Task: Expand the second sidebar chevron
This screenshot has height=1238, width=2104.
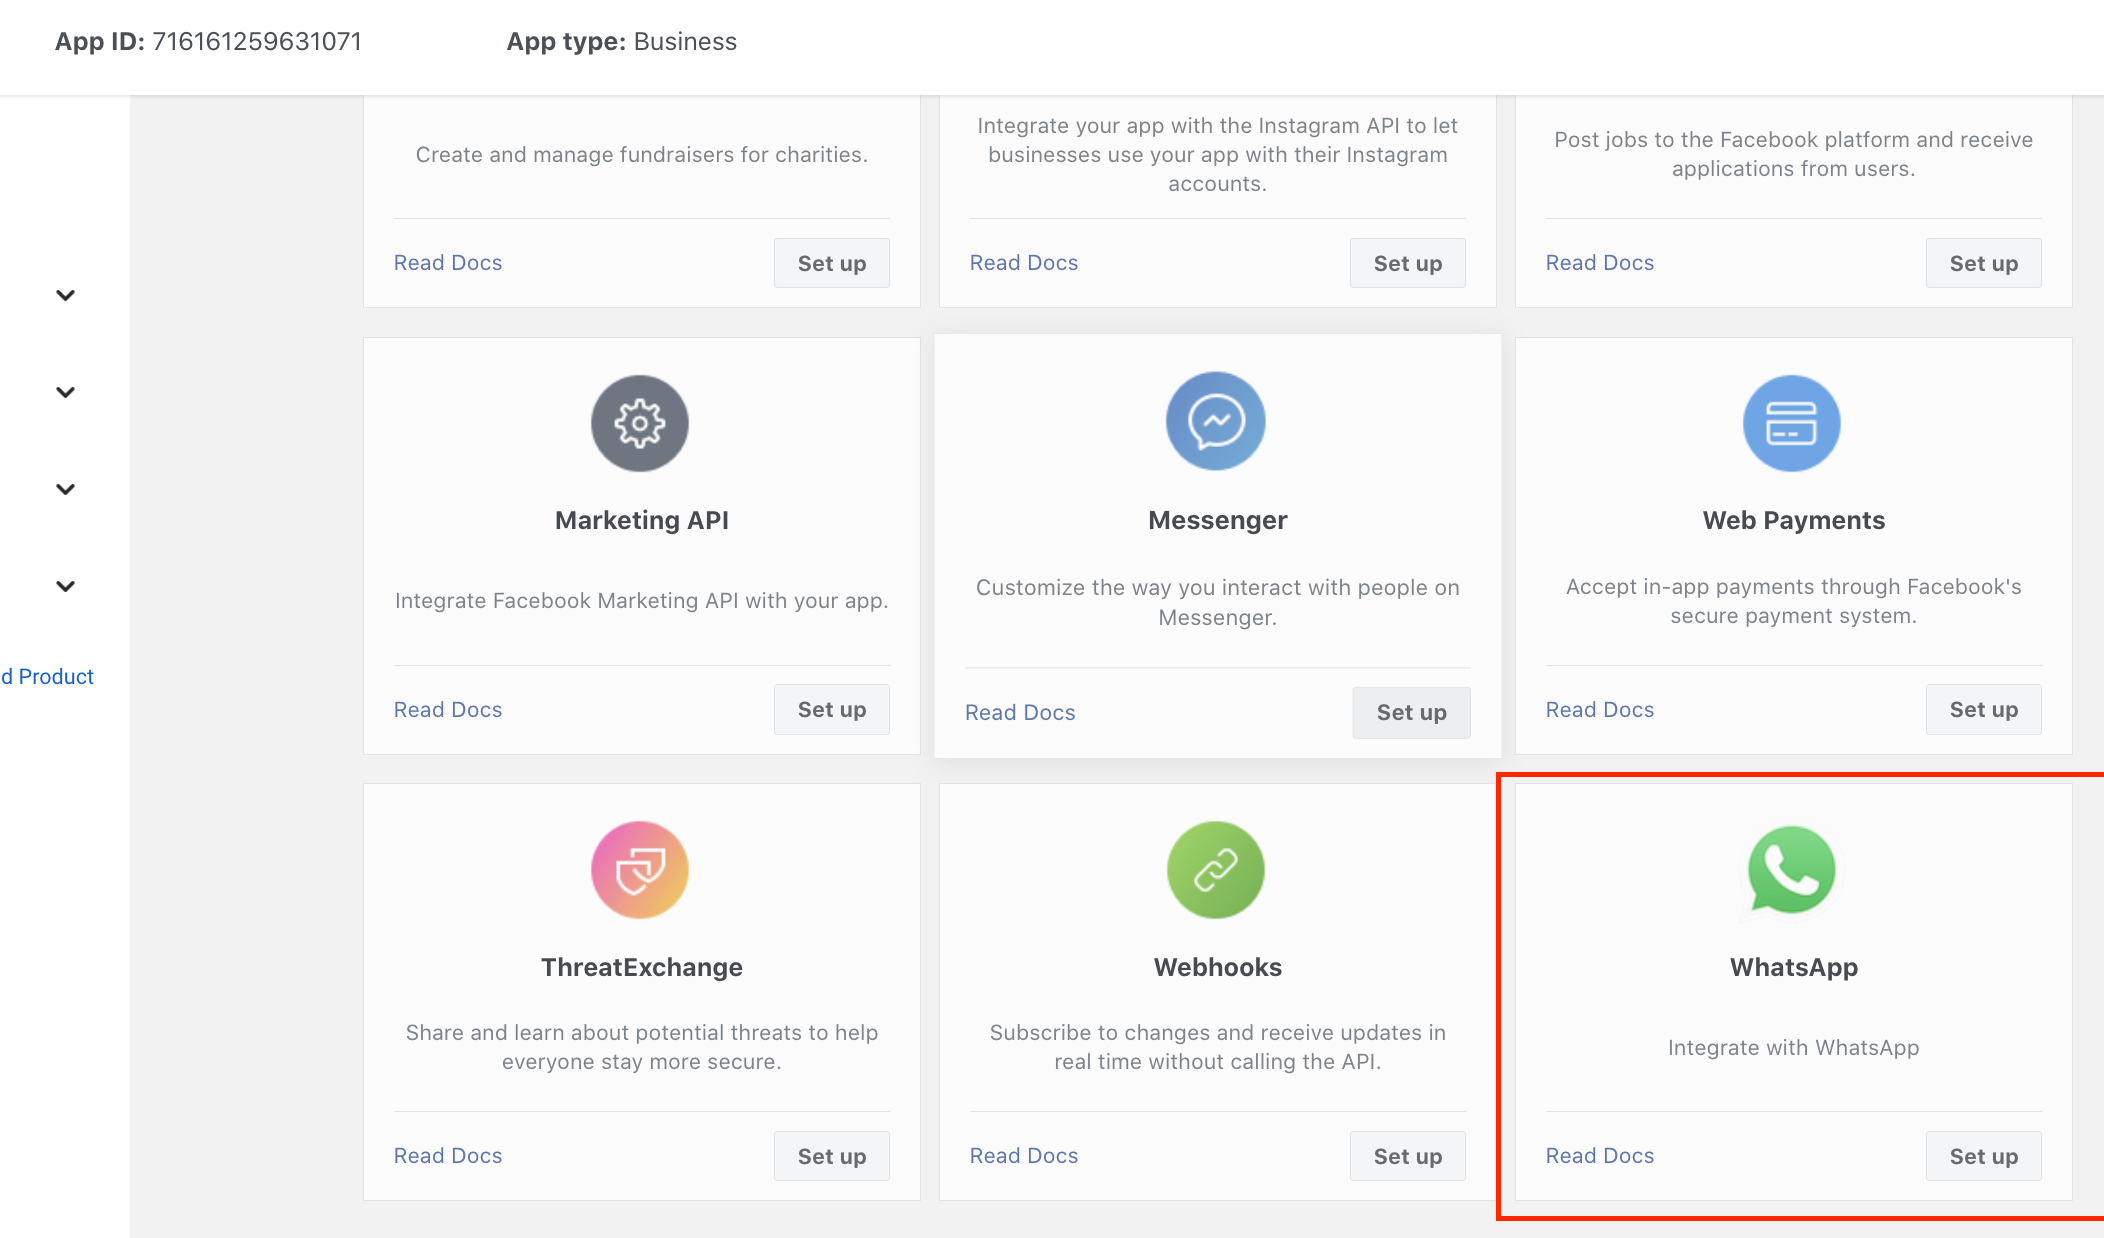Action: click(65, 391)
